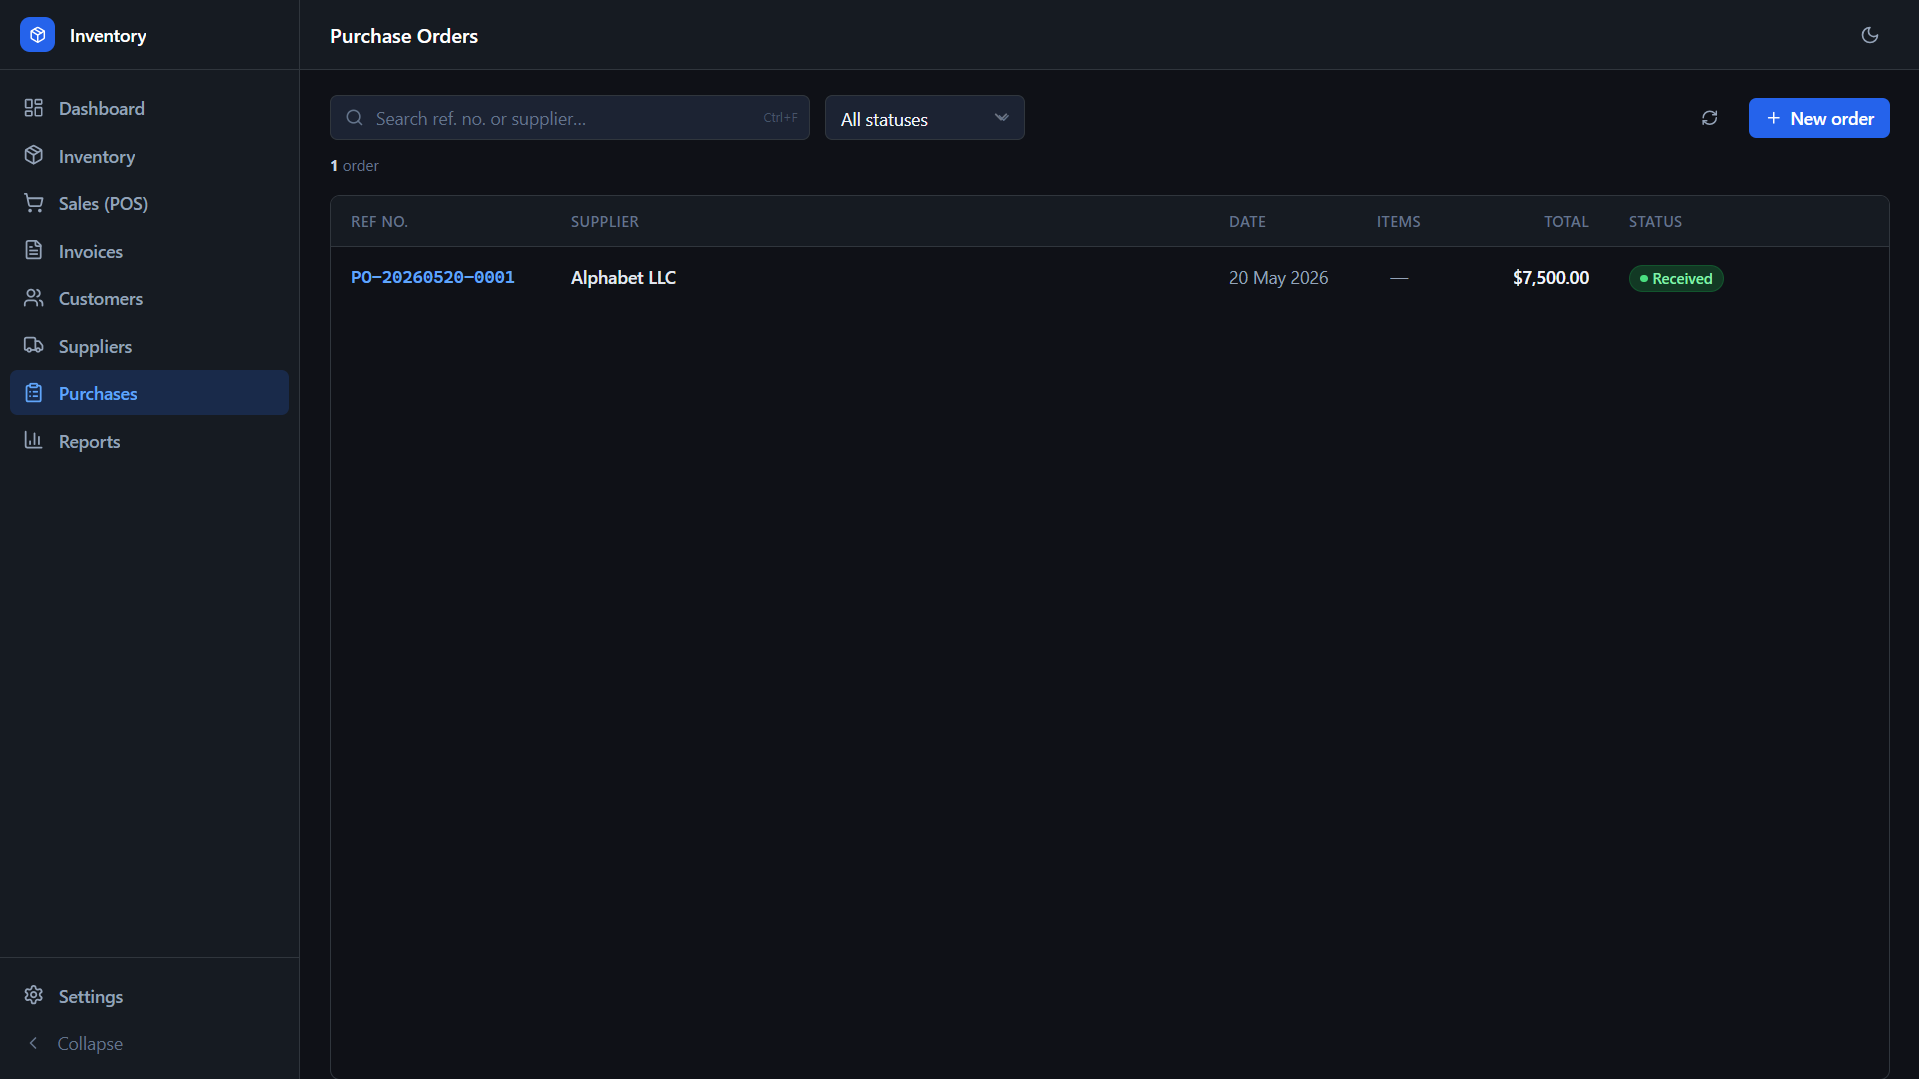Click the plus icon on New order

1773,118
